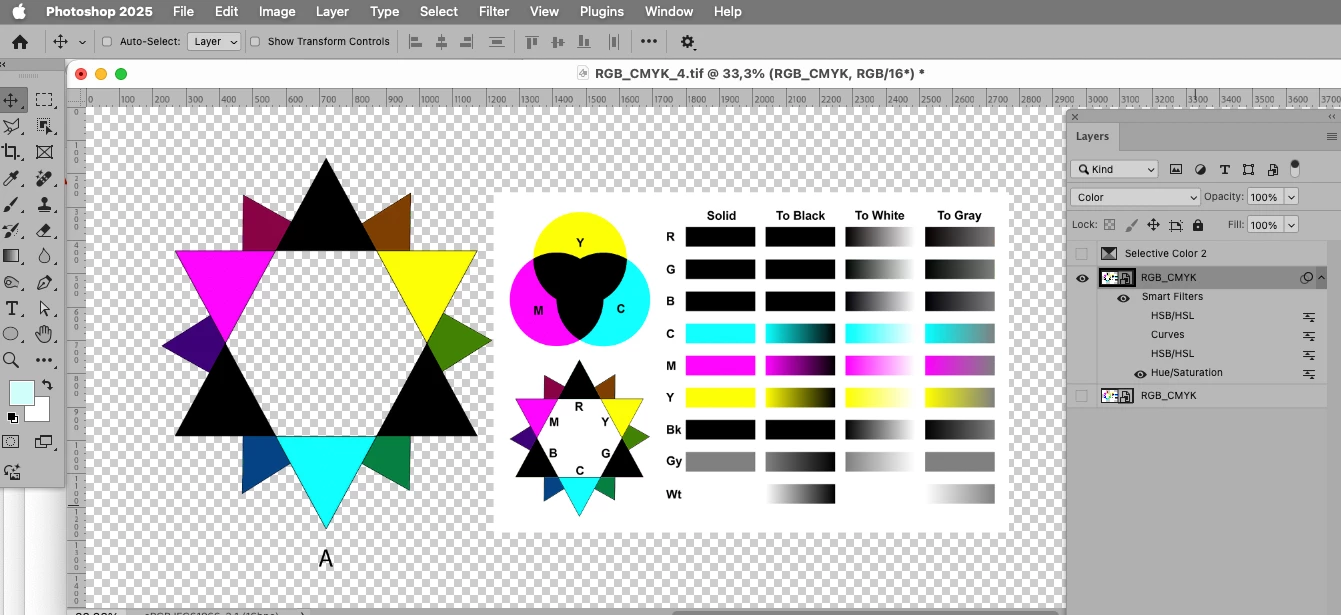
Task: Open the Auto-Select Layer dropdown
Action: point(214,42)
